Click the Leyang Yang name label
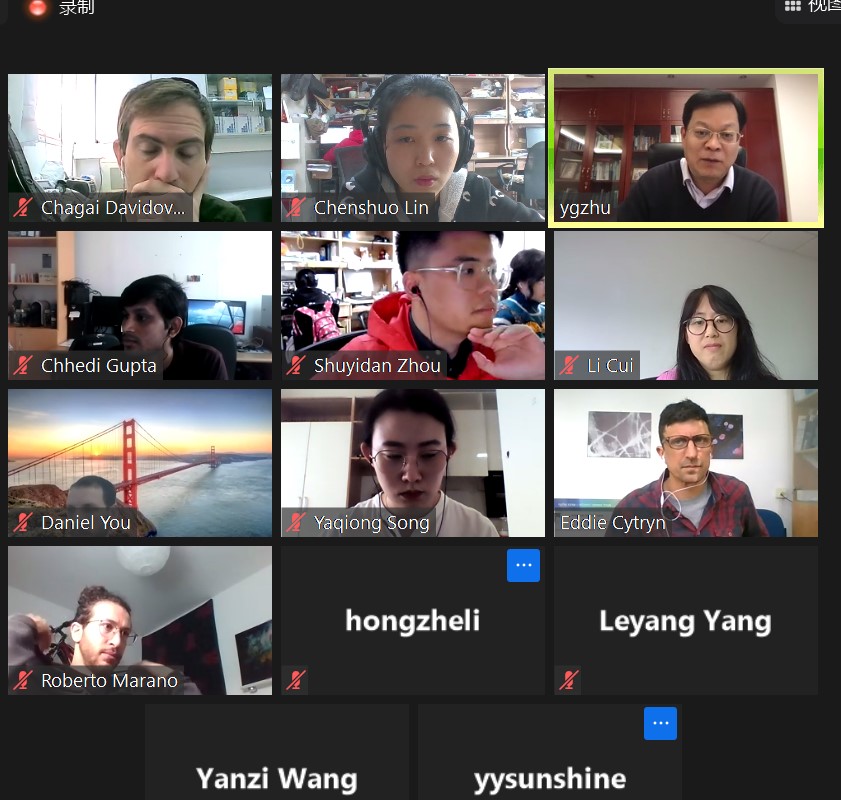Image resolution: width=841 pixels, height=800 pixels. (685, 621)
